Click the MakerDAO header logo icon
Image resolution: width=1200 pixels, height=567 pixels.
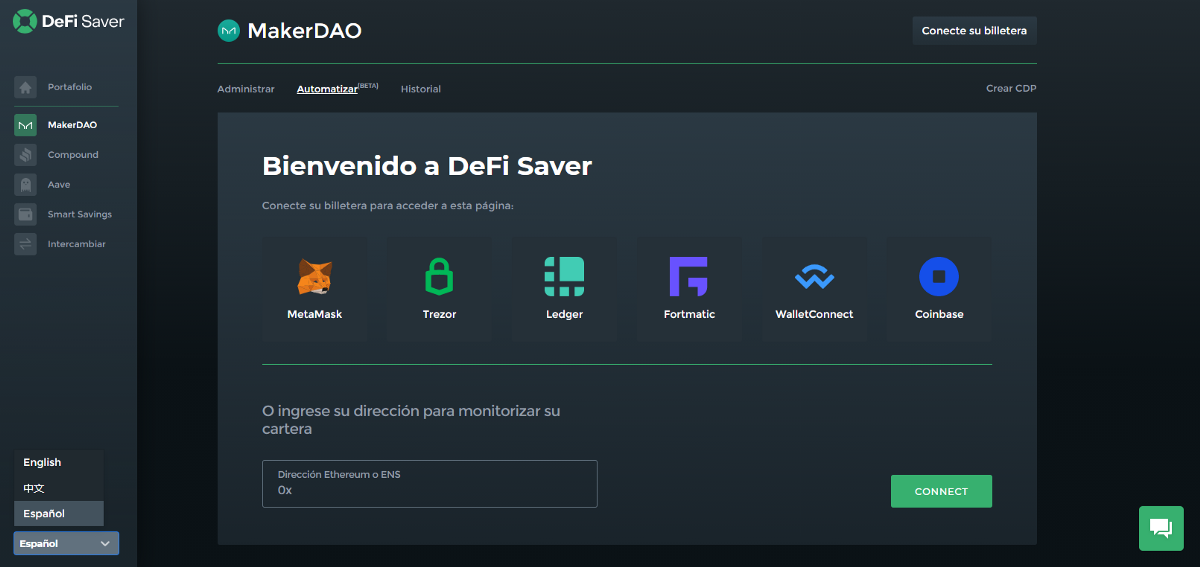(228, 31)
